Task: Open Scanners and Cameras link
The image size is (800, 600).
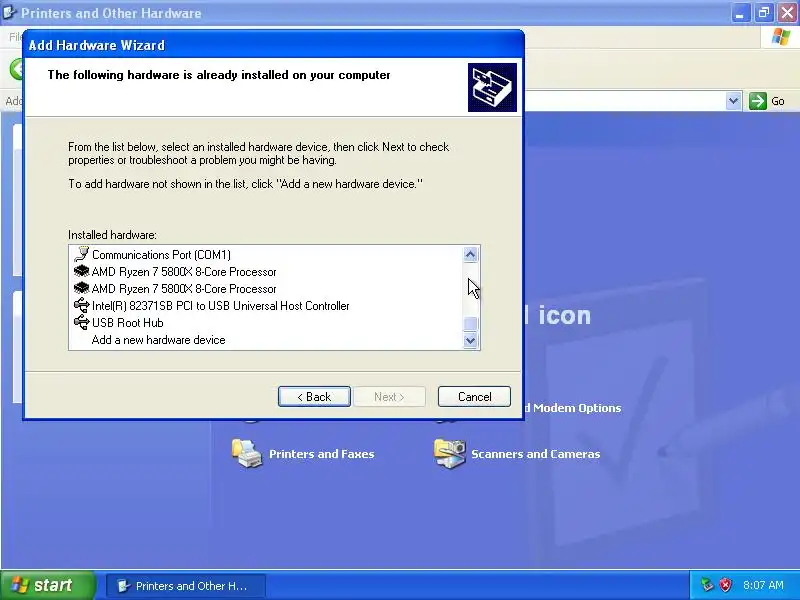Action: point(535,454)
